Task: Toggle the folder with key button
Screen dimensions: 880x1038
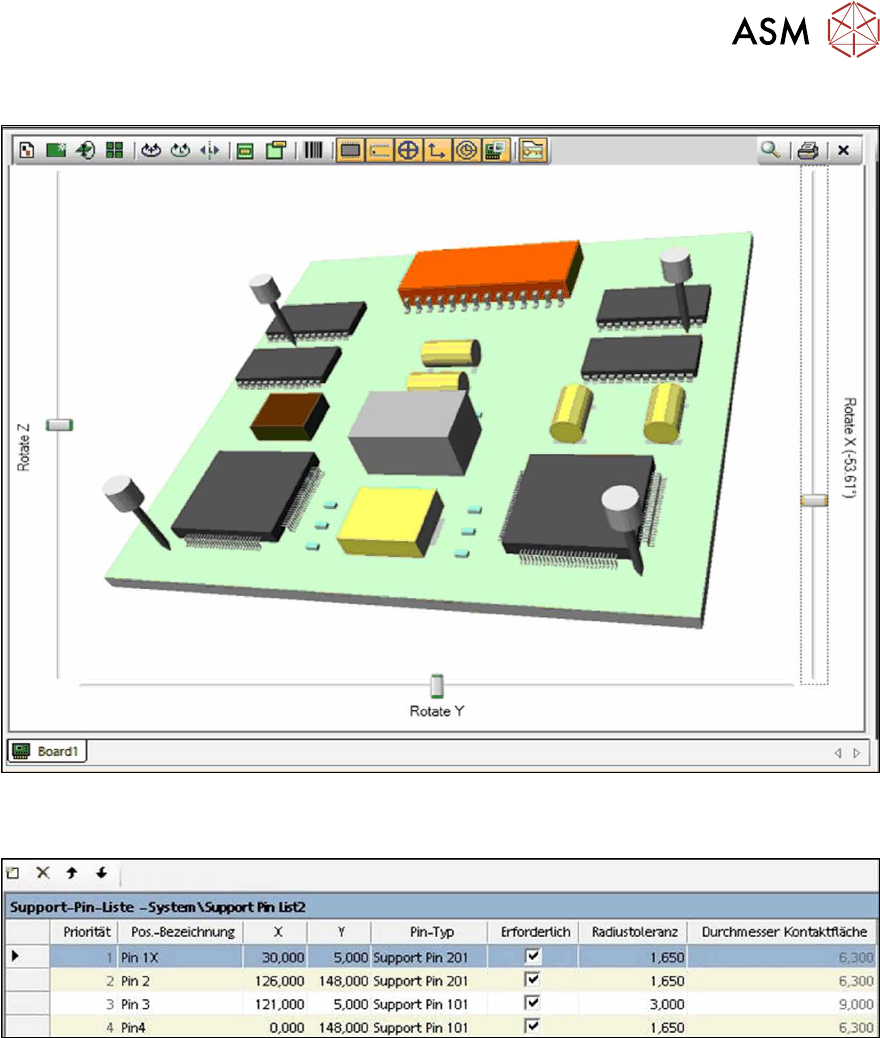Action: click(x=533, y=150)
